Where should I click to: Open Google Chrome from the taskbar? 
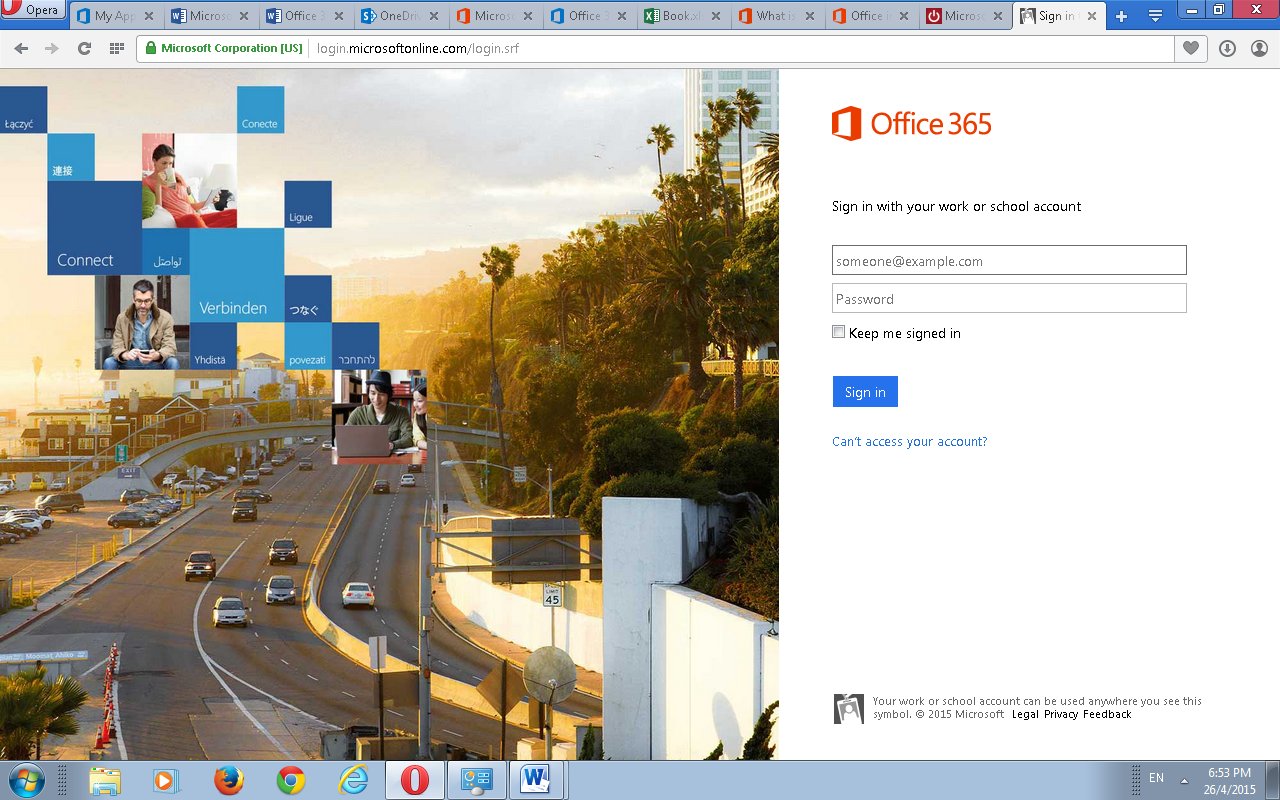[x=291, y=780]
